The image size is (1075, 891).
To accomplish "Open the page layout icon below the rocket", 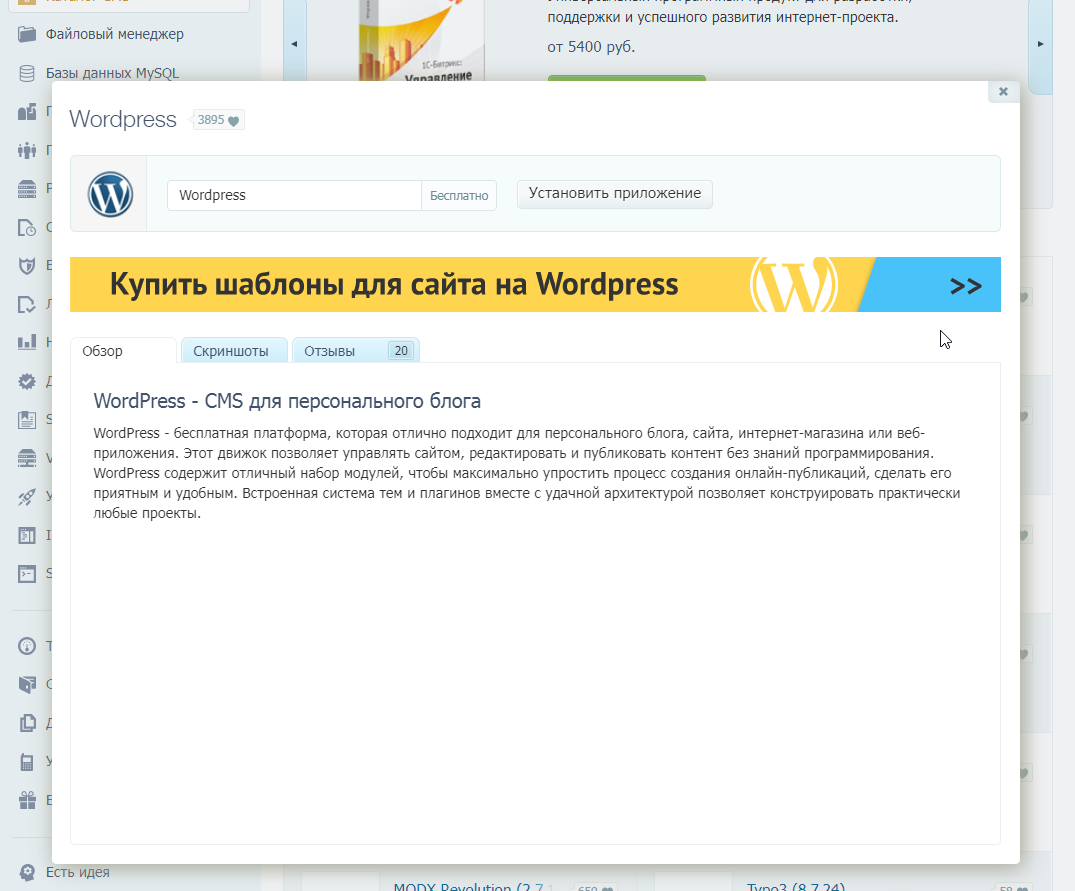I will (x=27, y=535).
